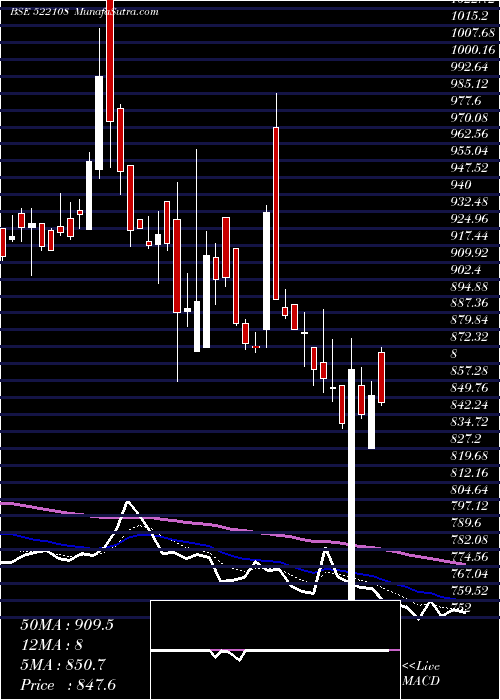Click the '12MA' readout
The image size is (500, 700).
51,645
